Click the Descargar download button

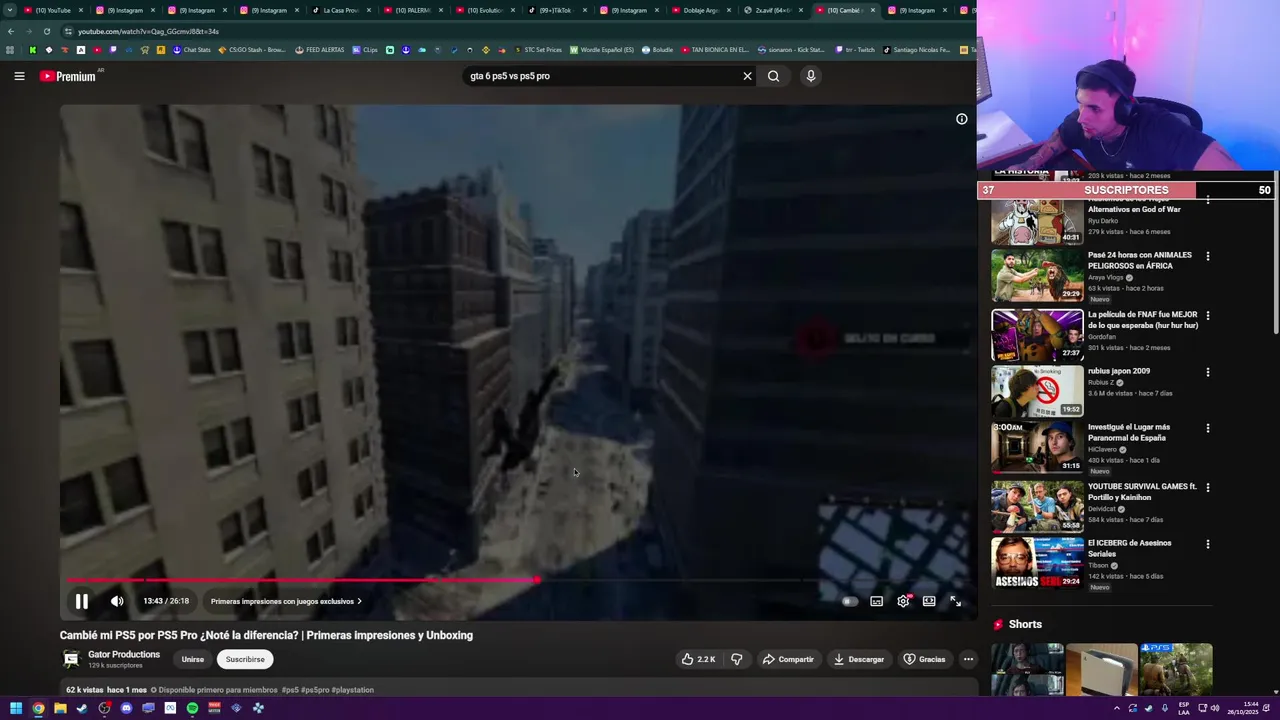point(858,659)
